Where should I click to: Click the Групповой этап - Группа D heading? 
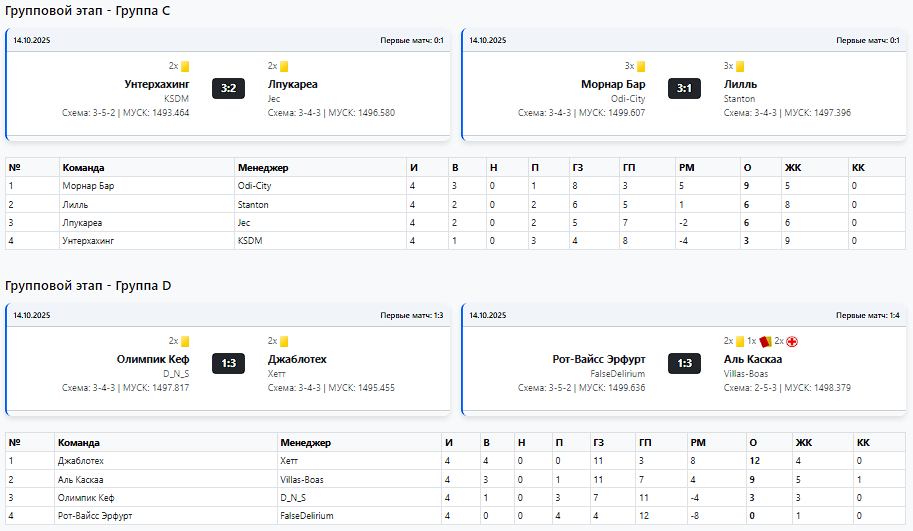click(x=88, y=286)
